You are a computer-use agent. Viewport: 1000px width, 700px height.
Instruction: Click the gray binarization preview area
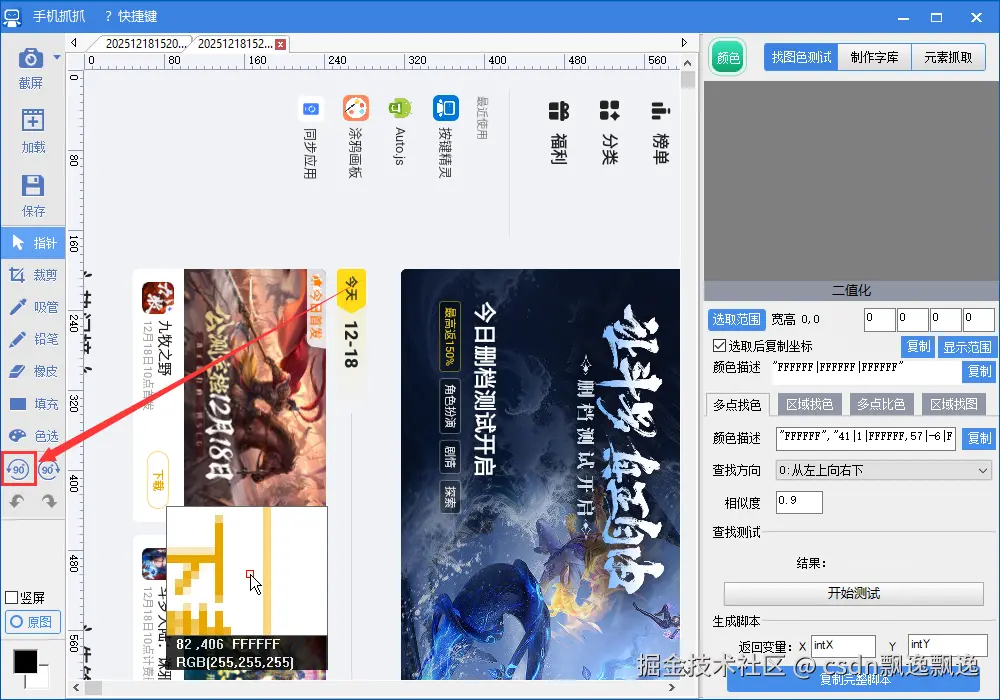point(851,181)
